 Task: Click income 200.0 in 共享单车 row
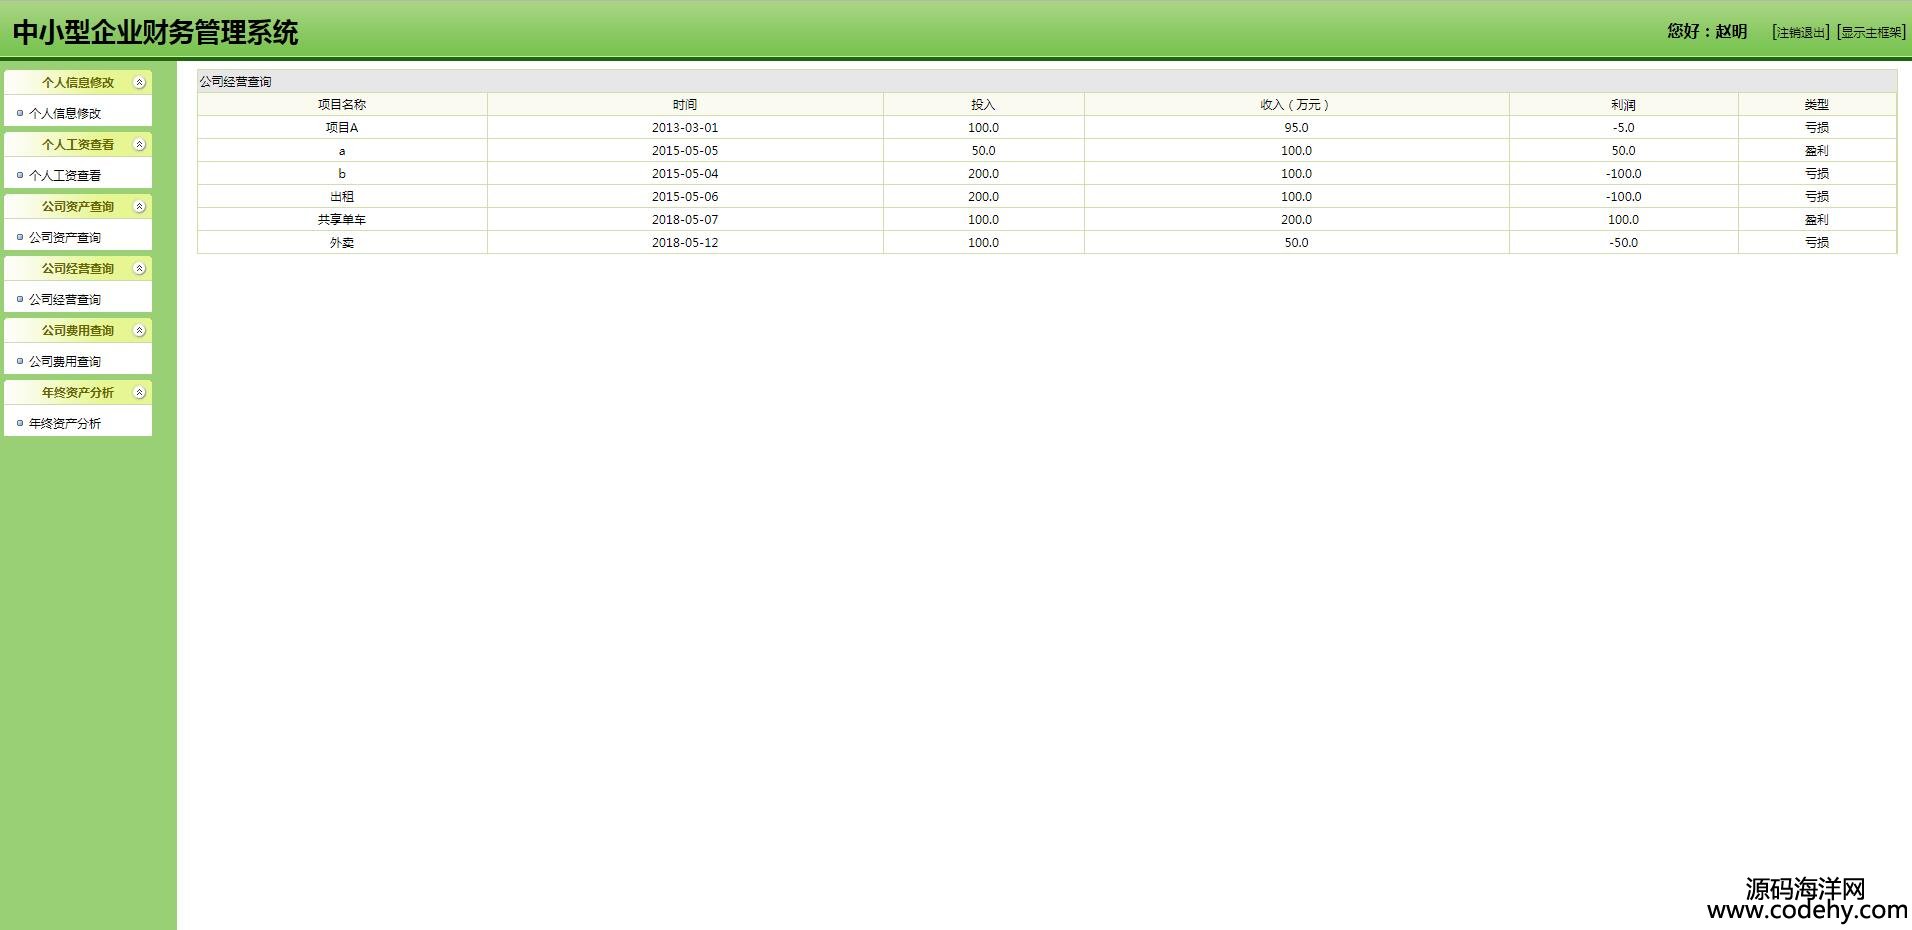click(x=1296, y=220)
